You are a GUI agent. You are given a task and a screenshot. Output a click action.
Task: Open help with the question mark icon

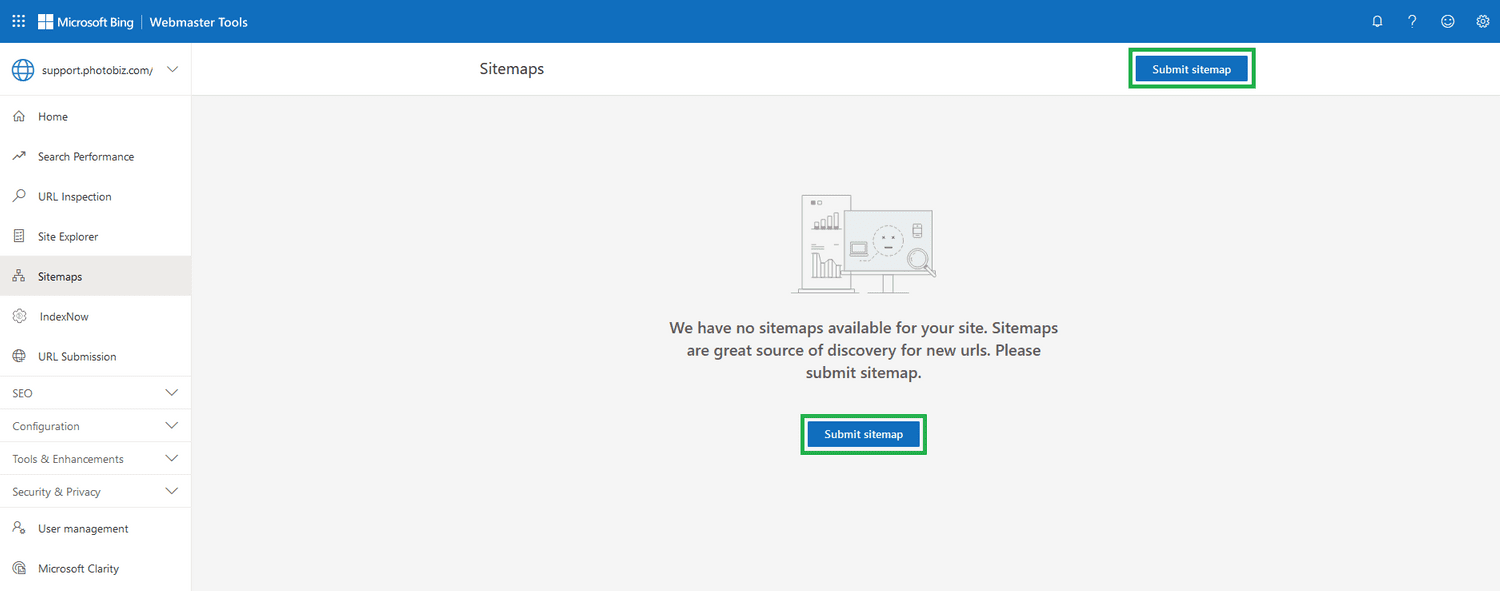tap(1412, 20)
